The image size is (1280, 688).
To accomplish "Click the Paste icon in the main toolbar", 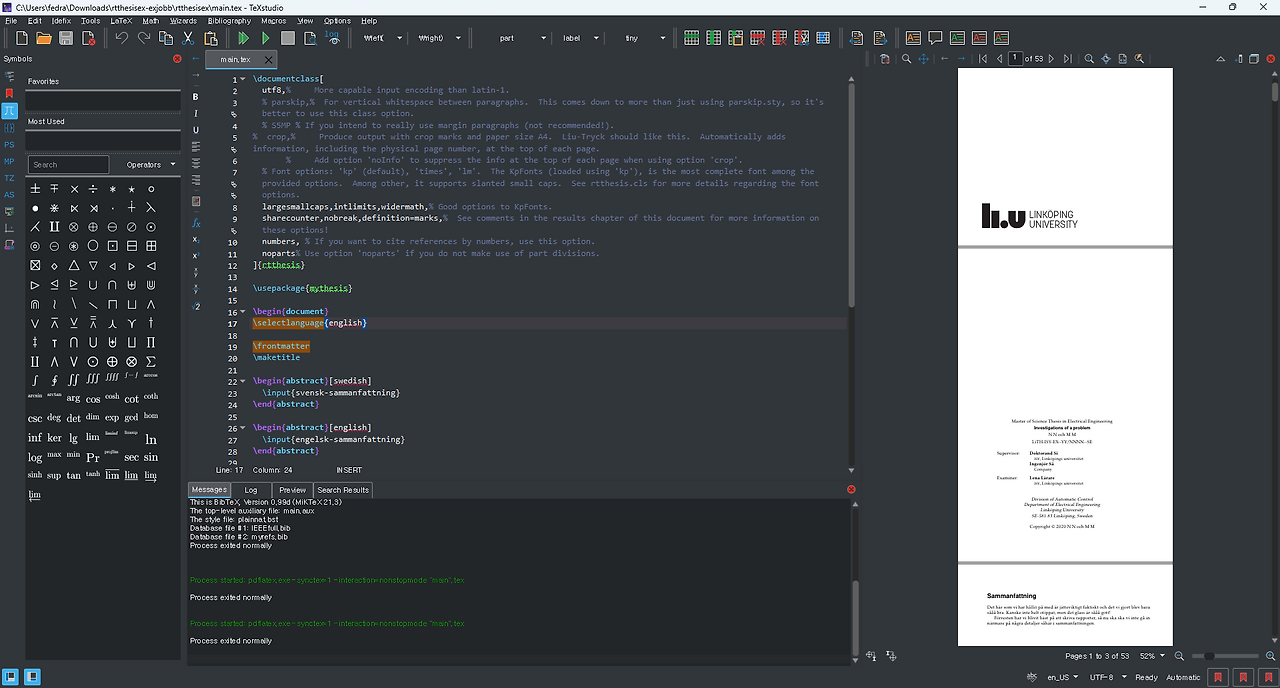I will point(211,38).
